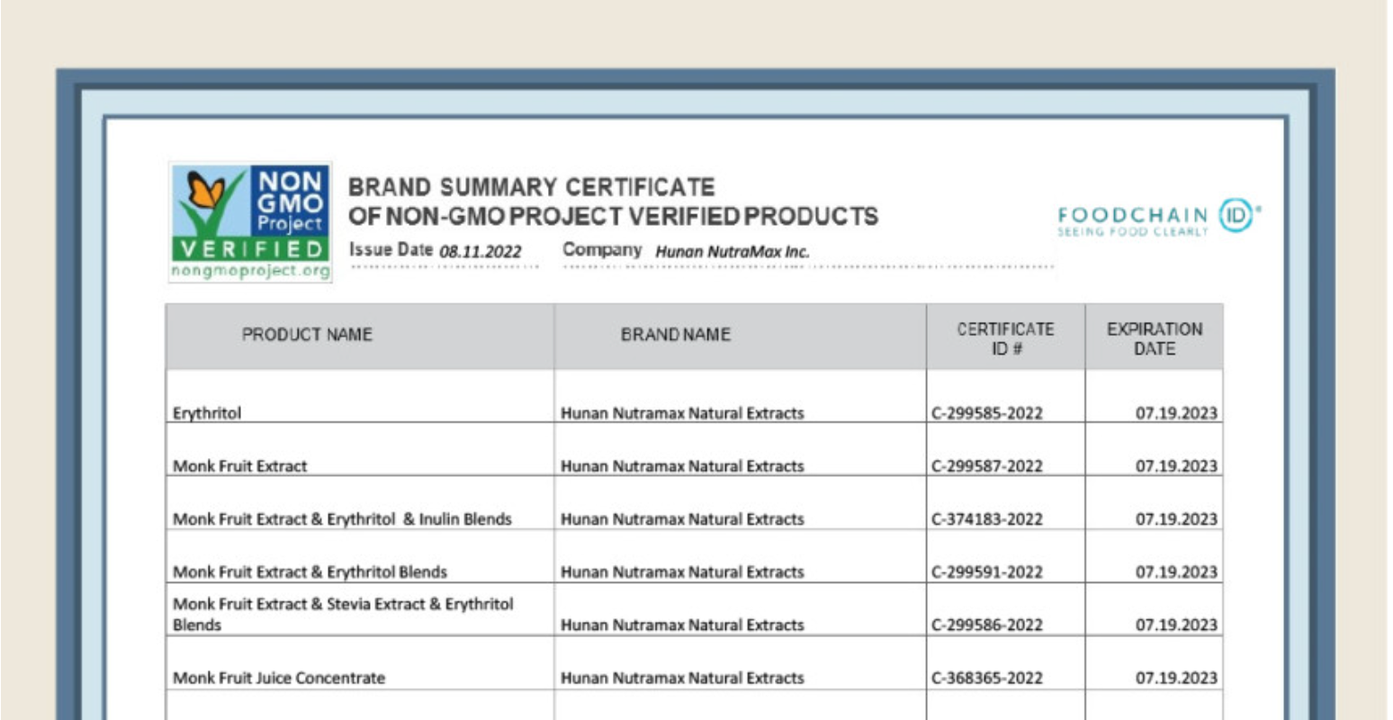Click the CERTIFICATE ID # column header

(1005, 339)
